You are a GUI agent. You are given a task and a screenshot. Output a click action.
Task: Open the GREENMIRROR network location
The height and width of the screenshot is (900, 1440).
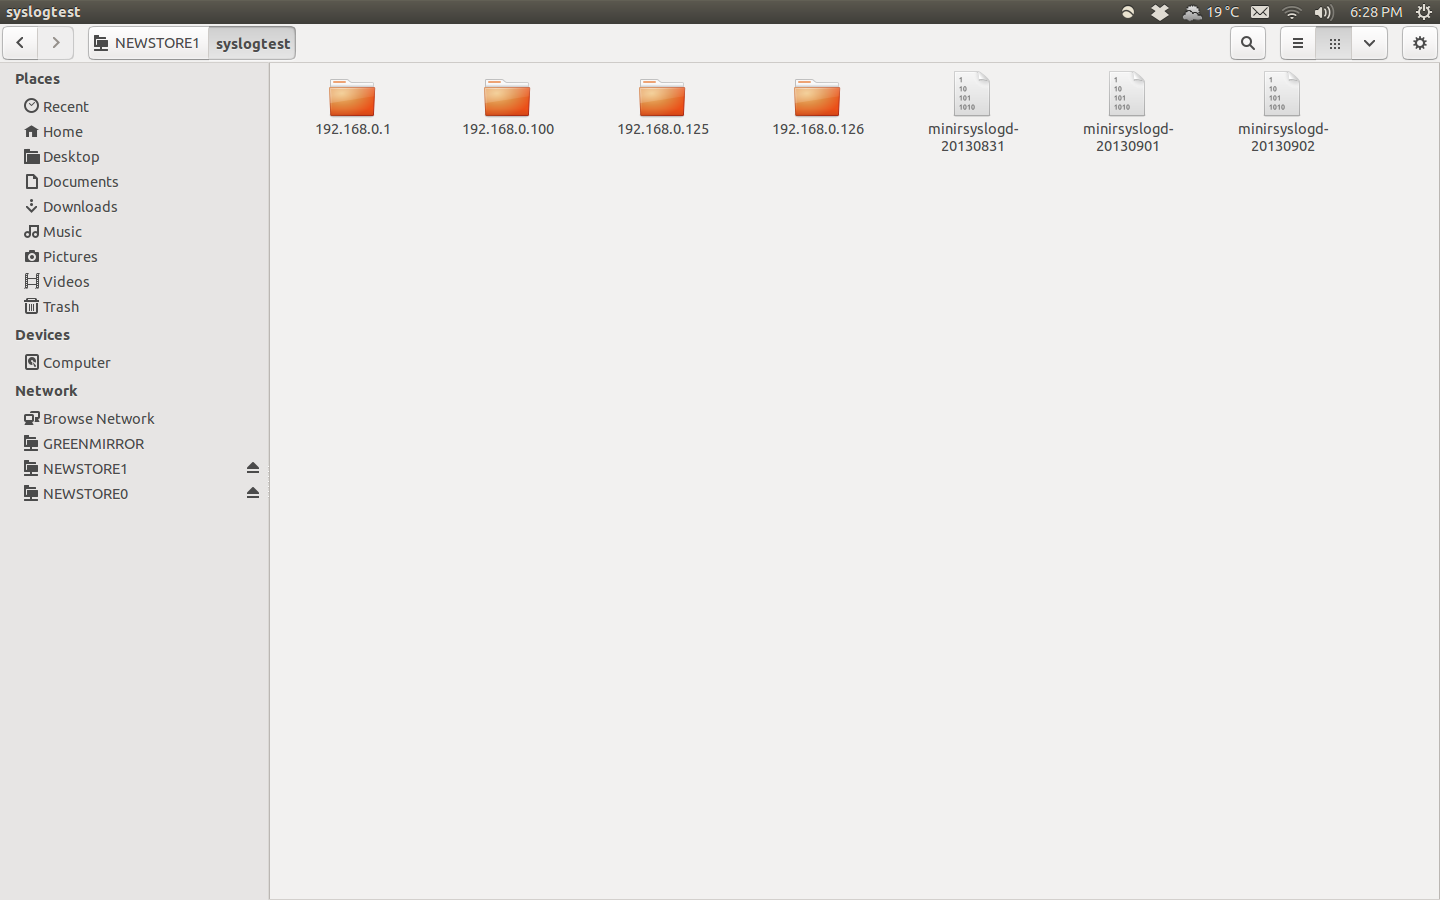(x=135, y=443)
